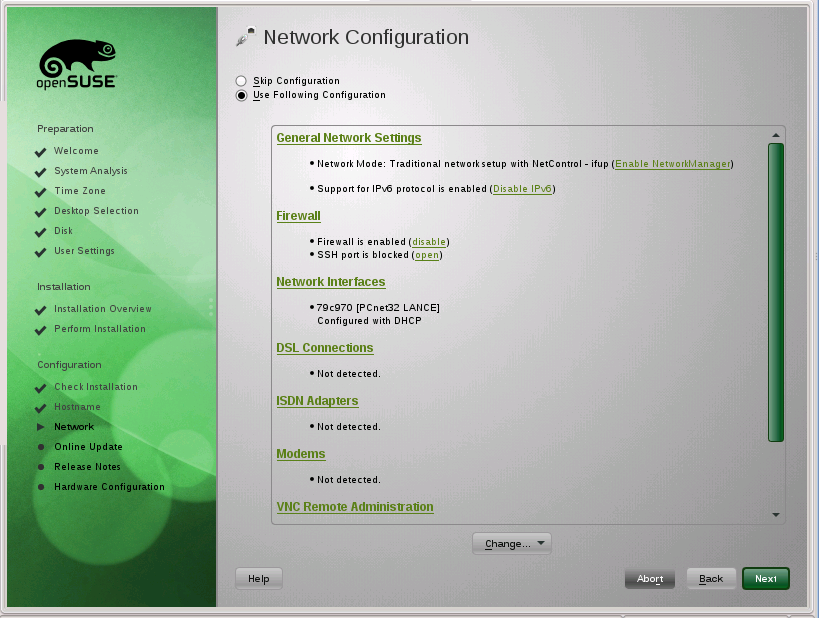Click the checkmark beside Check Installation

pyautogui.click(x=40, y=388)
